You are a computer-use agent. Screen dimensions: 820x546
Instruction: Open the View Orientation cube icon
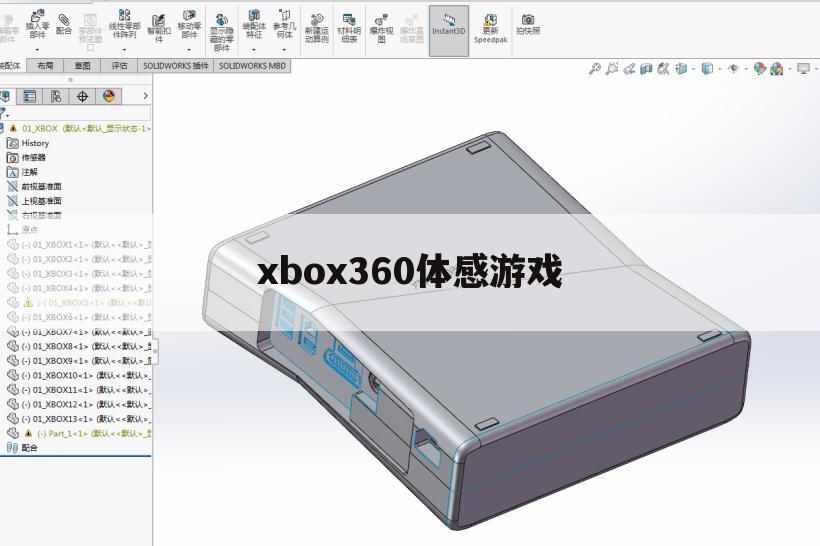[x=681, y=69]
